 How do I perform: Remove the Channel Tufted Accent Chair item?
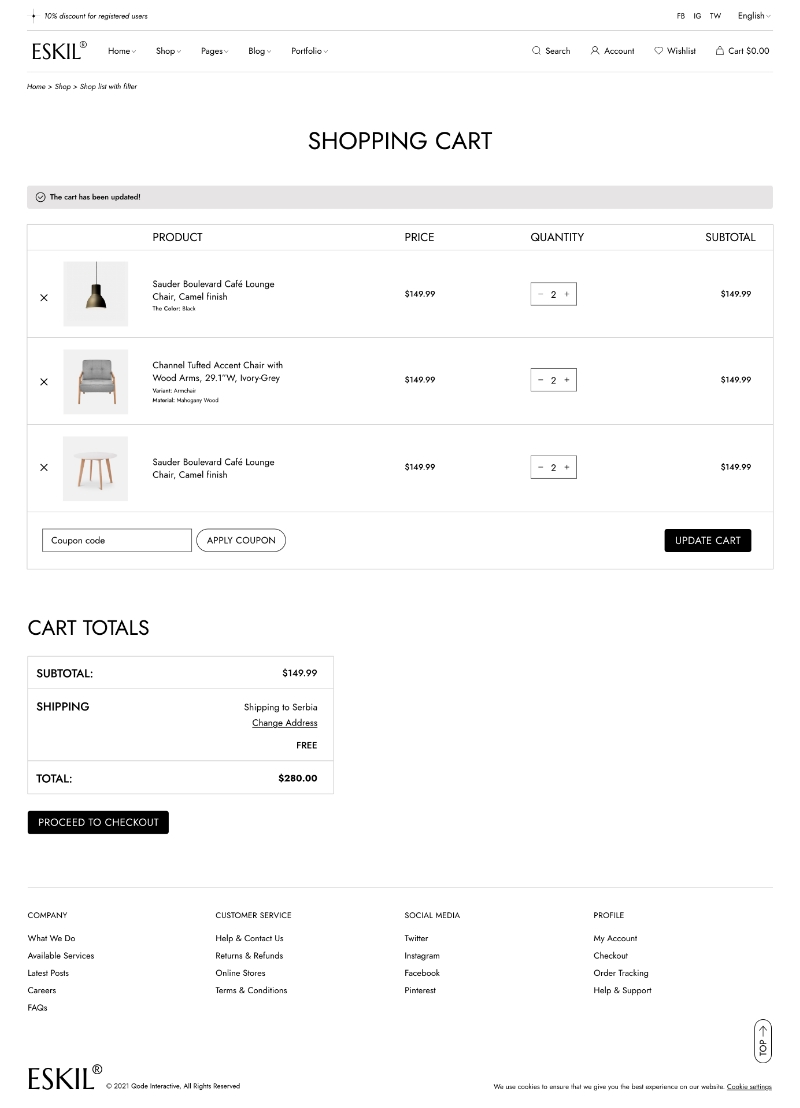coord(44,382)
